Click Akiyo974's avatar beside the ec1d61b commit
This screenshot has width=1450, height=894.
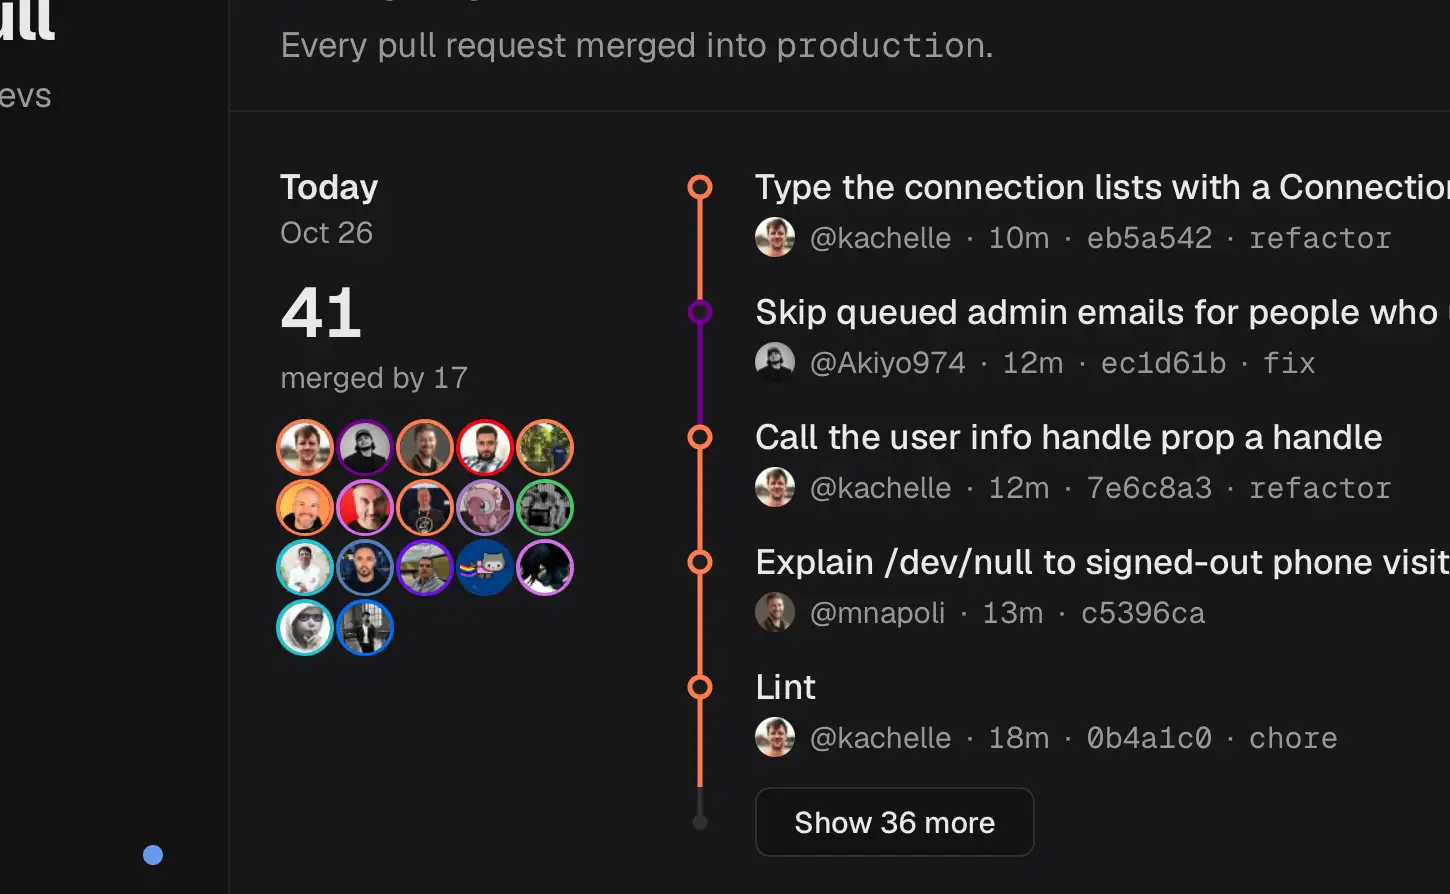775,362
